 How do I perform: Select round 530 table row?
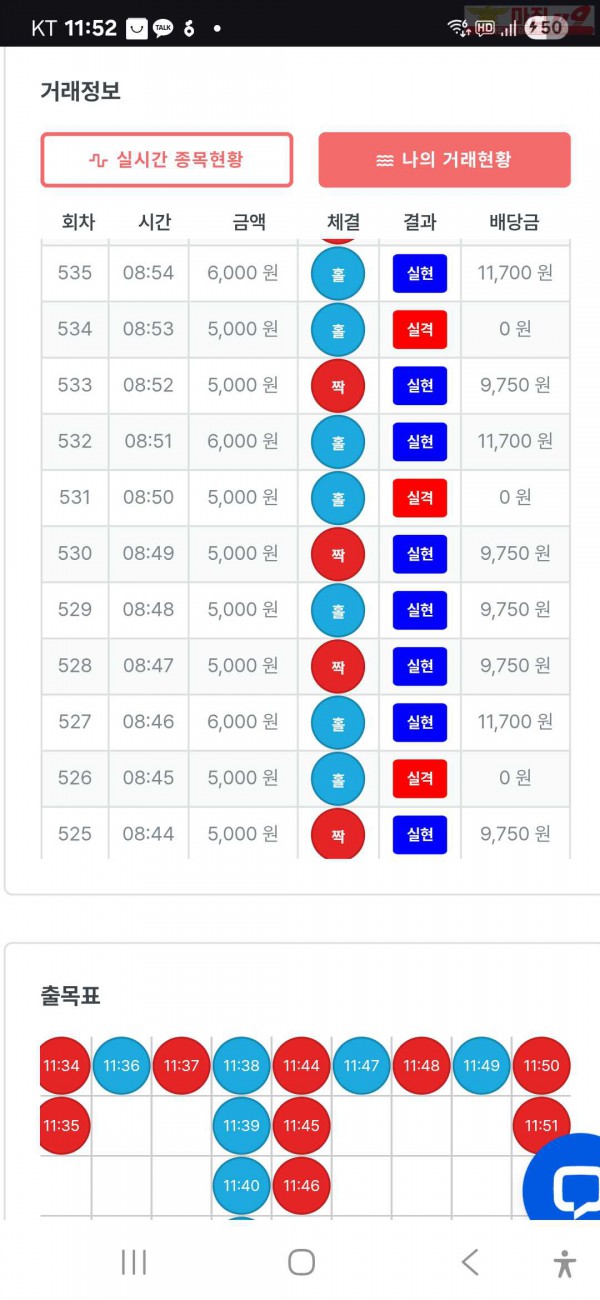(x=305, y=553)
